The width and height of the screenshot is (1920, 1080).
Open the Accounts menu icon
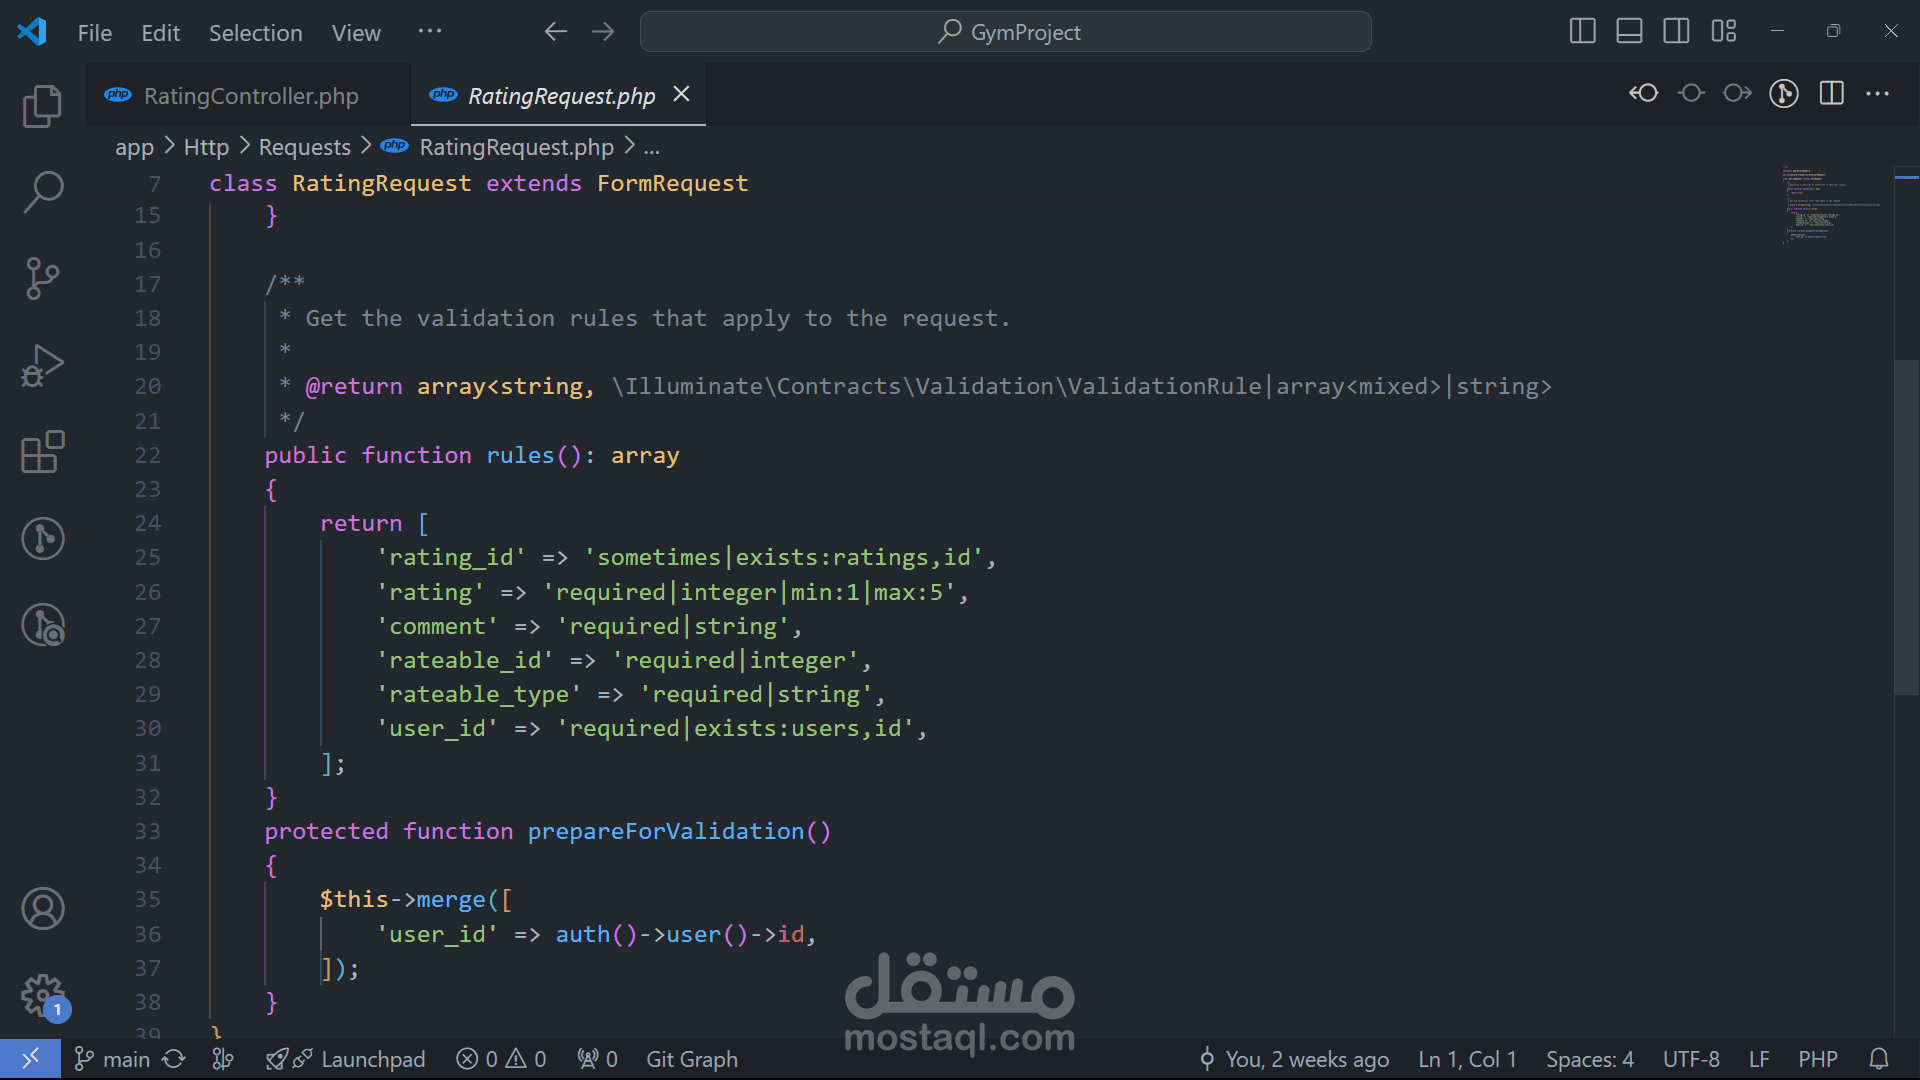(x=42, y=908)
